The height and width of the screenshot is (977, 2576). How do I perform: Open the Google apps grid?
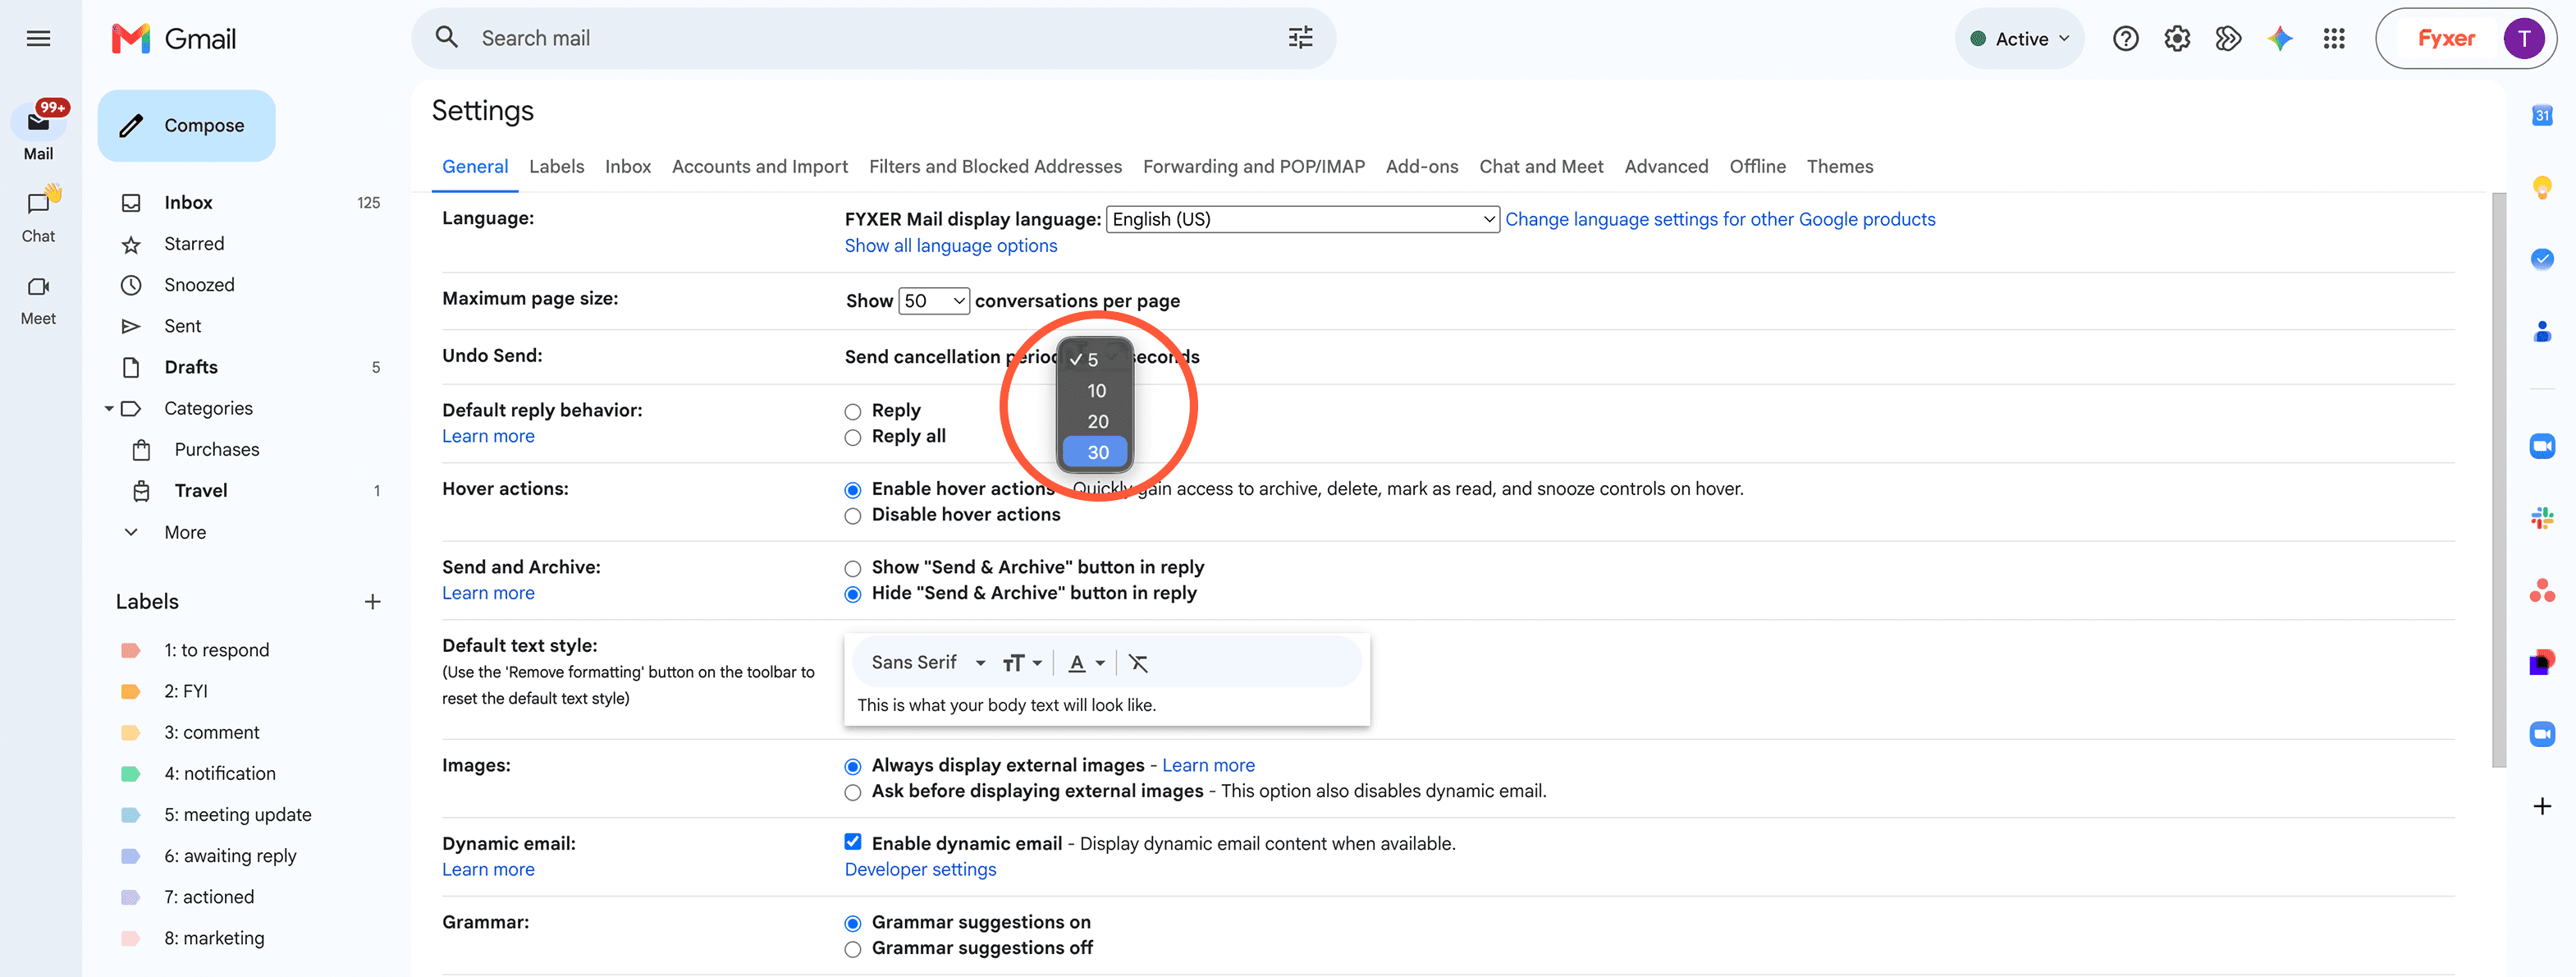[2334, 39]
